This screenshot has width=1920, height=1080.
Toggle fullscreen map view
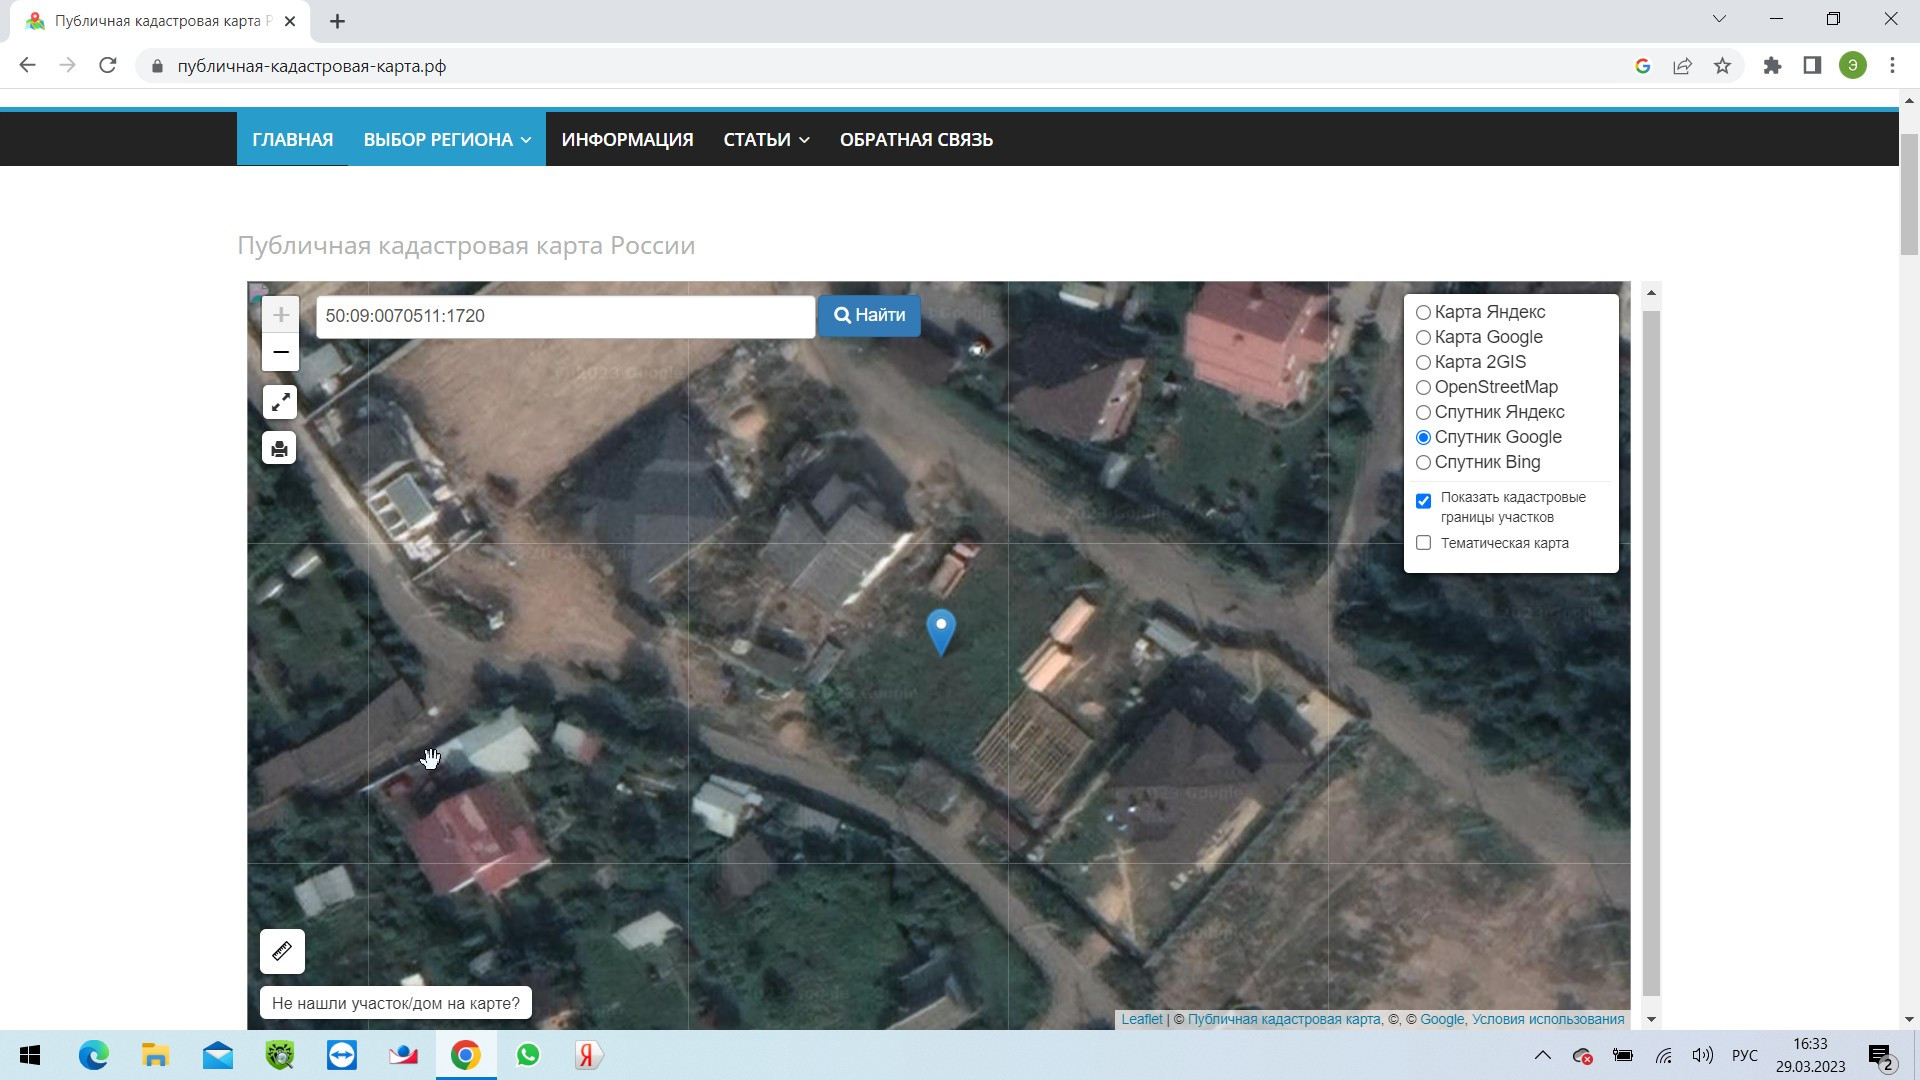point(280,402)
